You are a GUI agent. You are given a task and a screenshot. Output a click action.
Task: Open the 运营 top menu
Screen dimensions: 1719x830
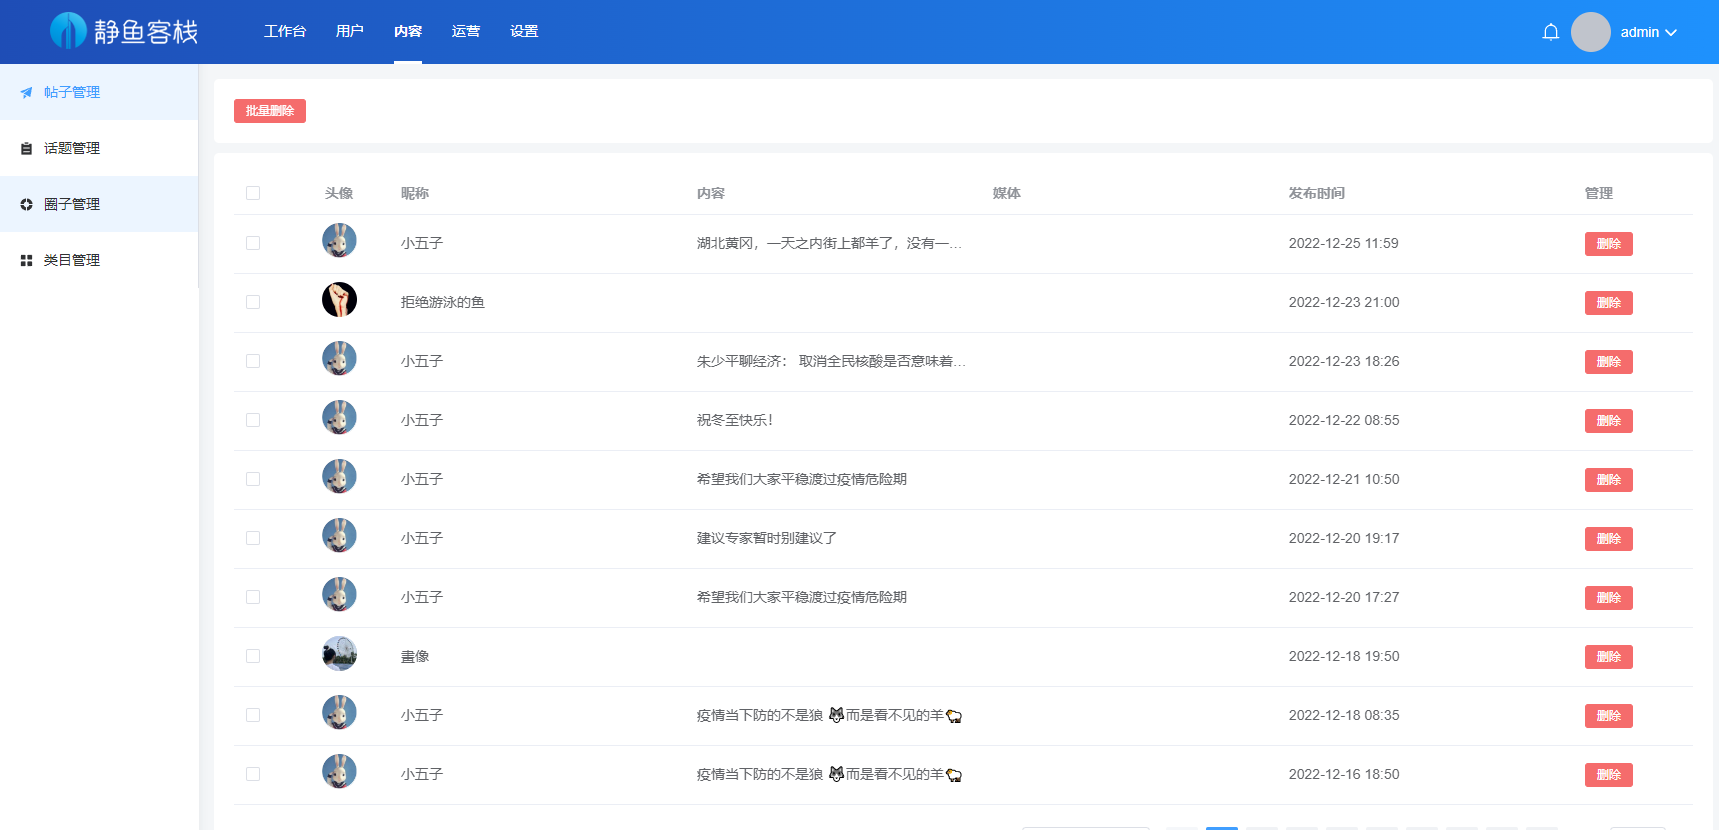pos(466,31)
